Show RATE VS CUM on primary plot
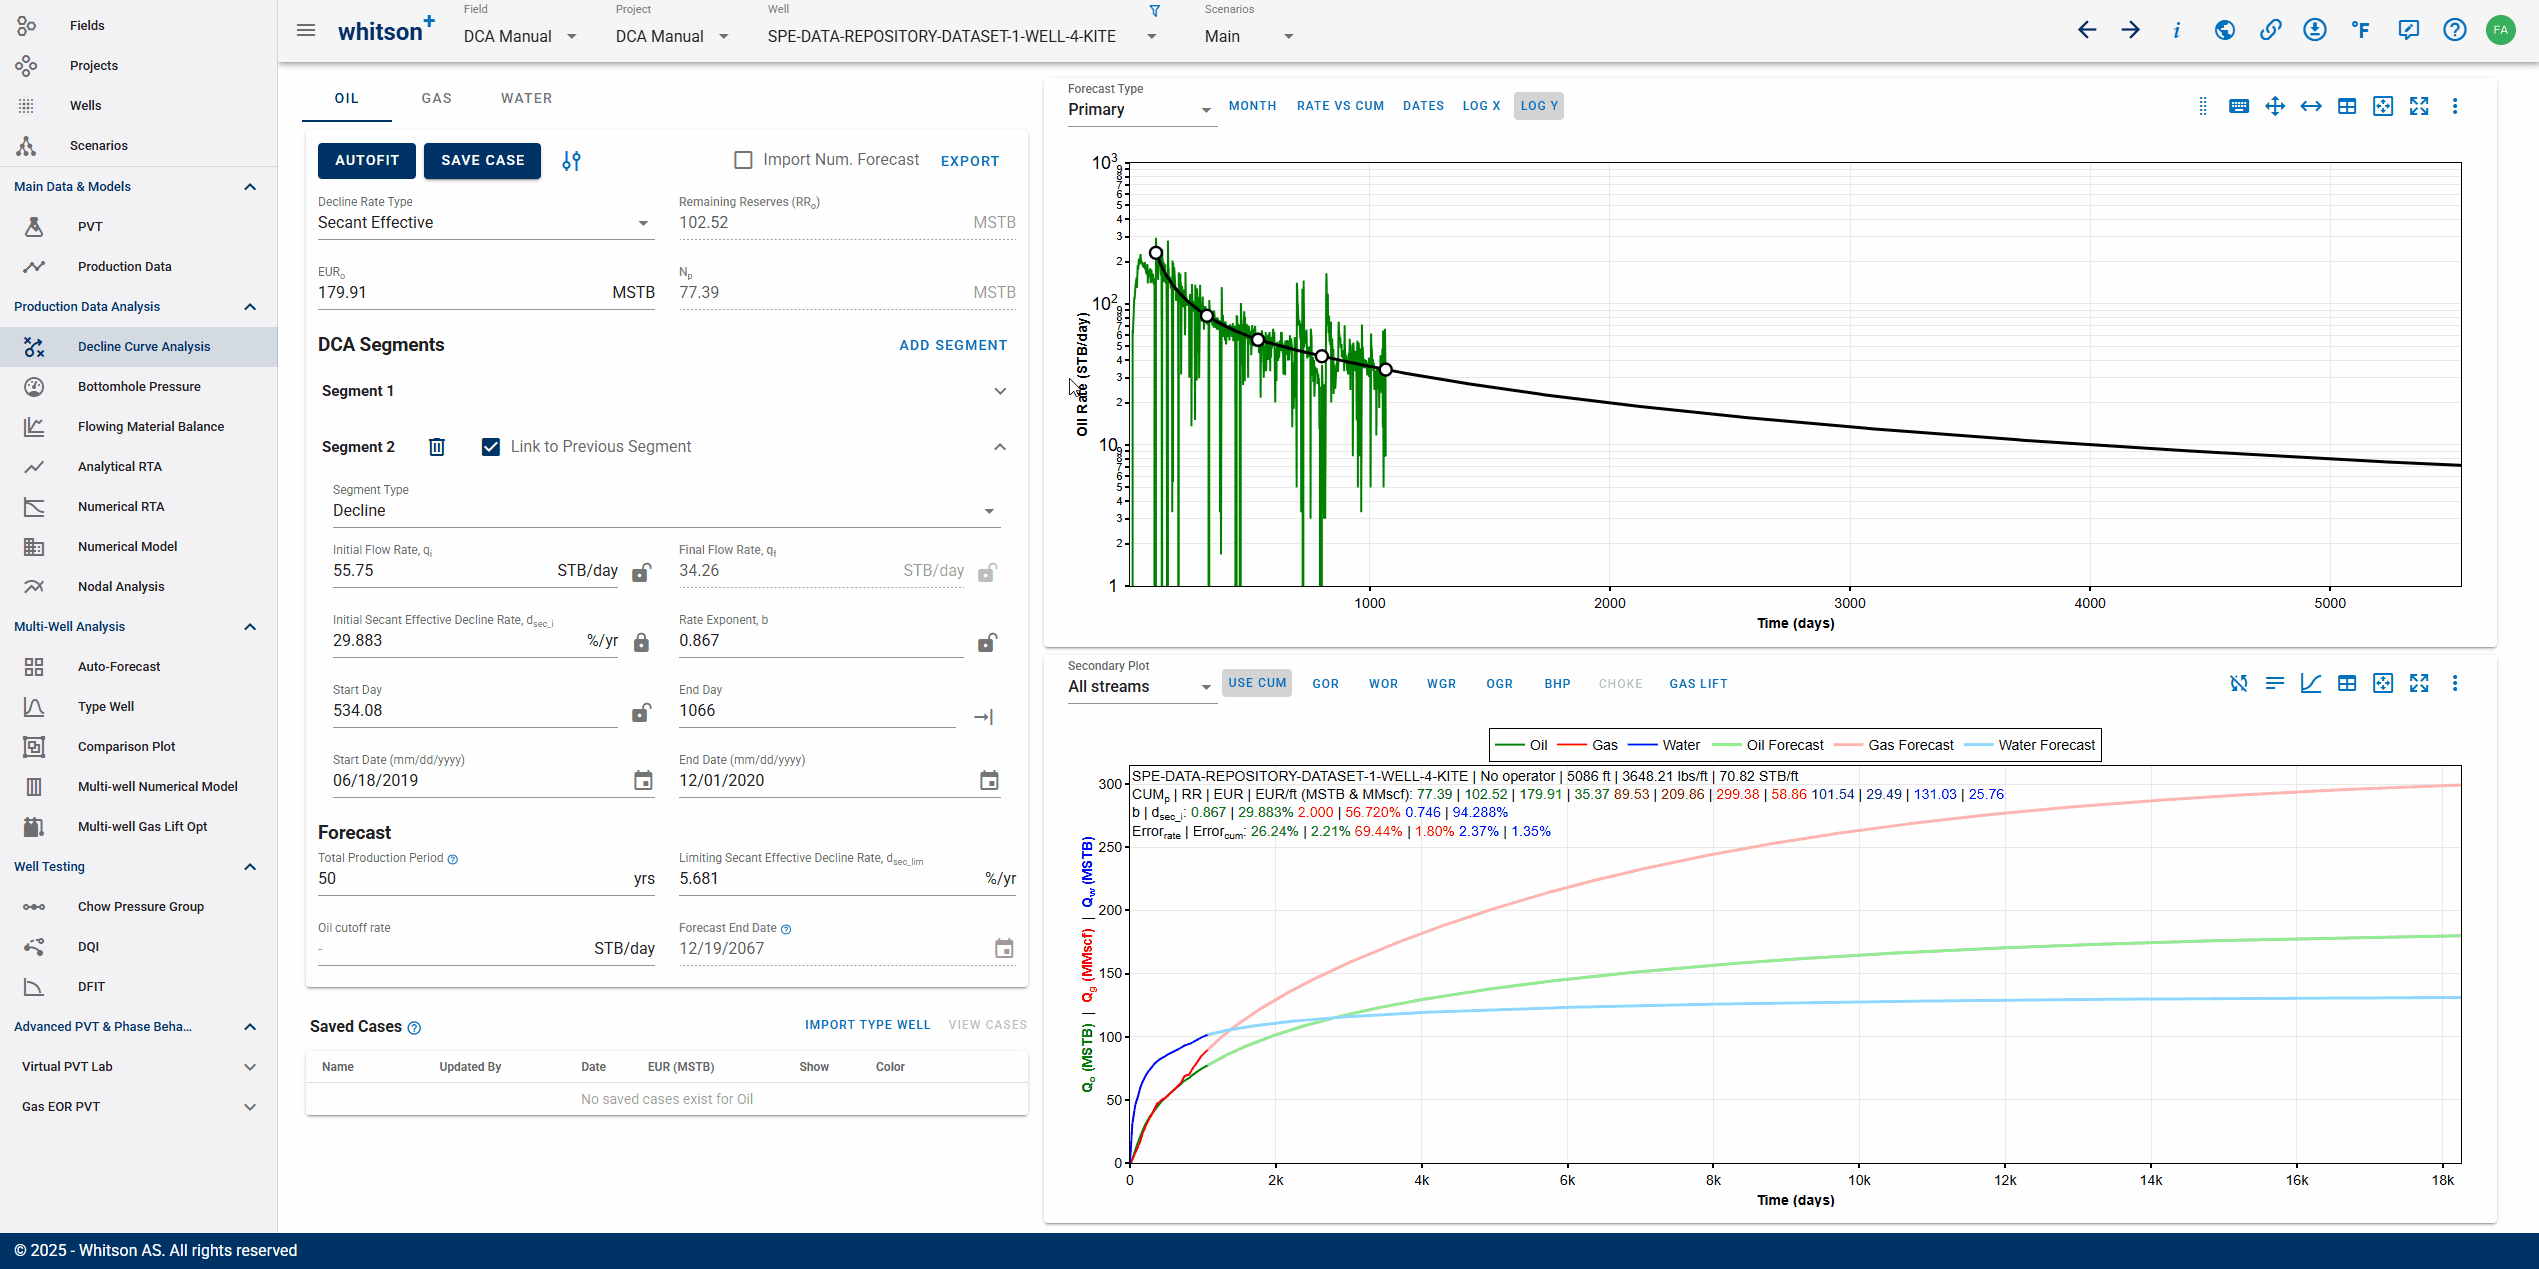Image resolution: width=2539 pixels, height=1269 pixels. click(x=1341, y=106)
